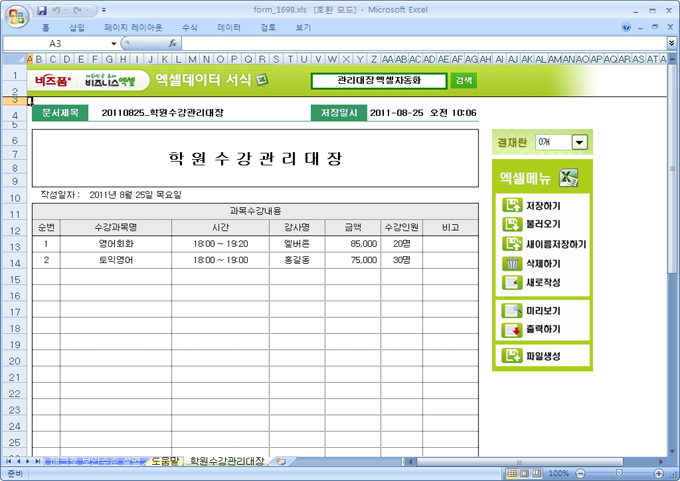Select the 홍길동 instructor cell
The width and height of the screenshot is (680, 481).
pos(297,260)
